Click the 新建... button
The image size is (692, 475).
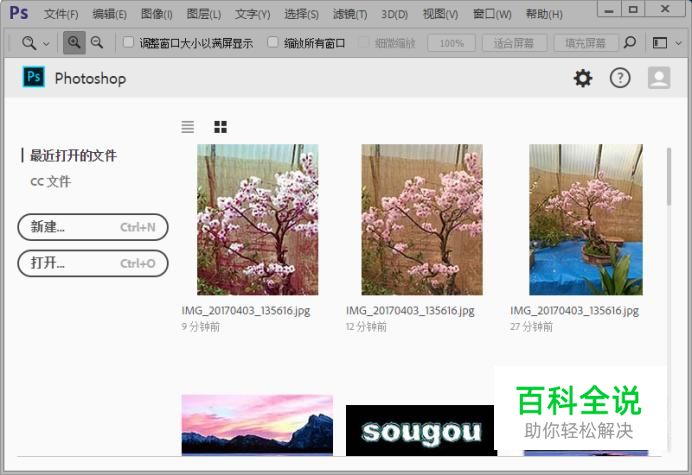pos(93,227)
